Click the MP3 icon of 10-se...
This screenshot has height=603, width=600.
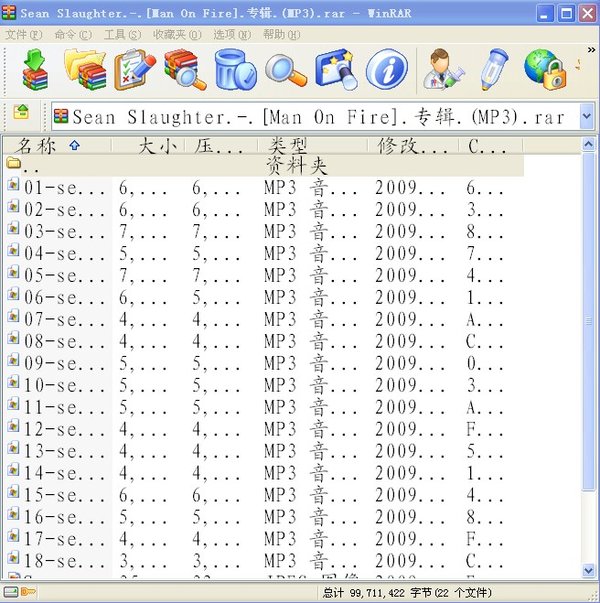click(13, 381)
